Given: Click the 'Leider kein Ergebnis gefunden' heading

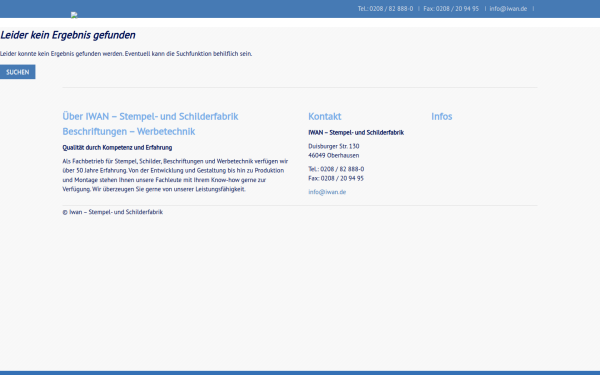Looking at the screenshot, I should tap(68, 35).
